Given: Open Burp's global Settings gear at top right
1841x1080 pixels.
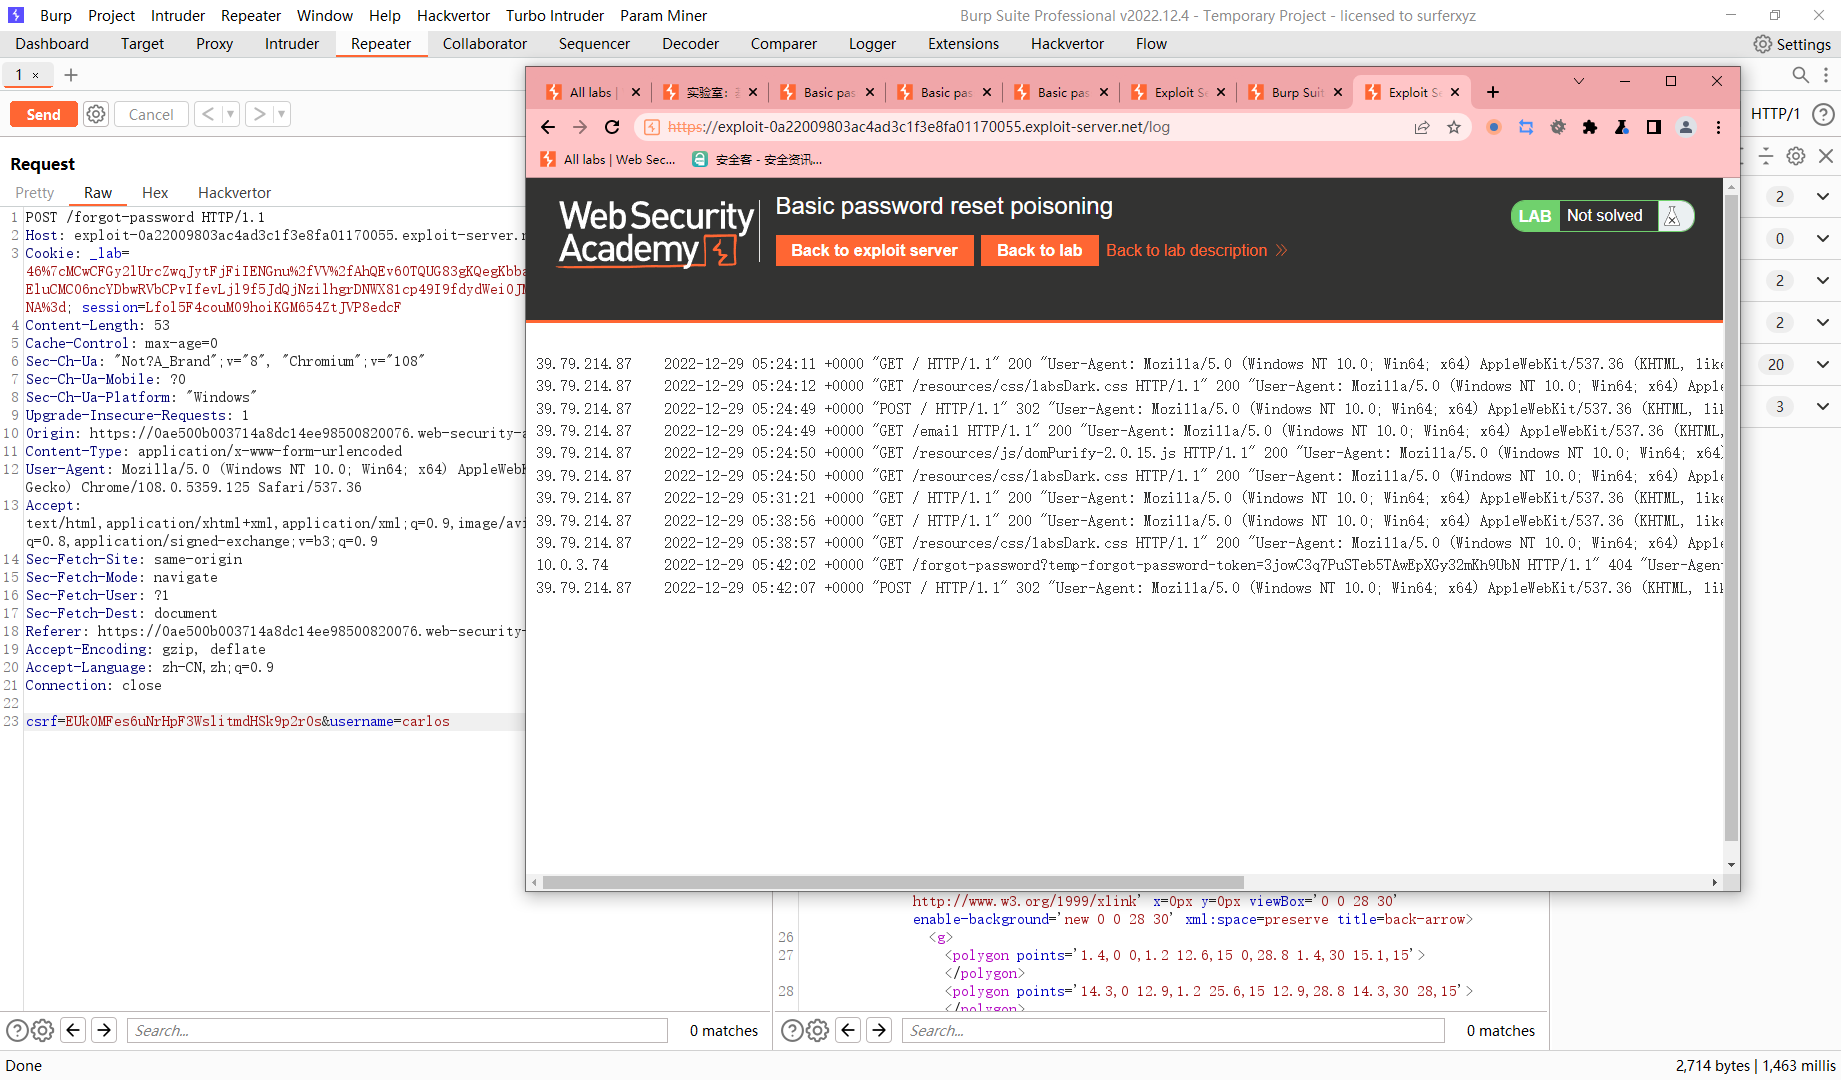Looking at the screenshot, I should pyautogui.click(x=1762, y=43).
